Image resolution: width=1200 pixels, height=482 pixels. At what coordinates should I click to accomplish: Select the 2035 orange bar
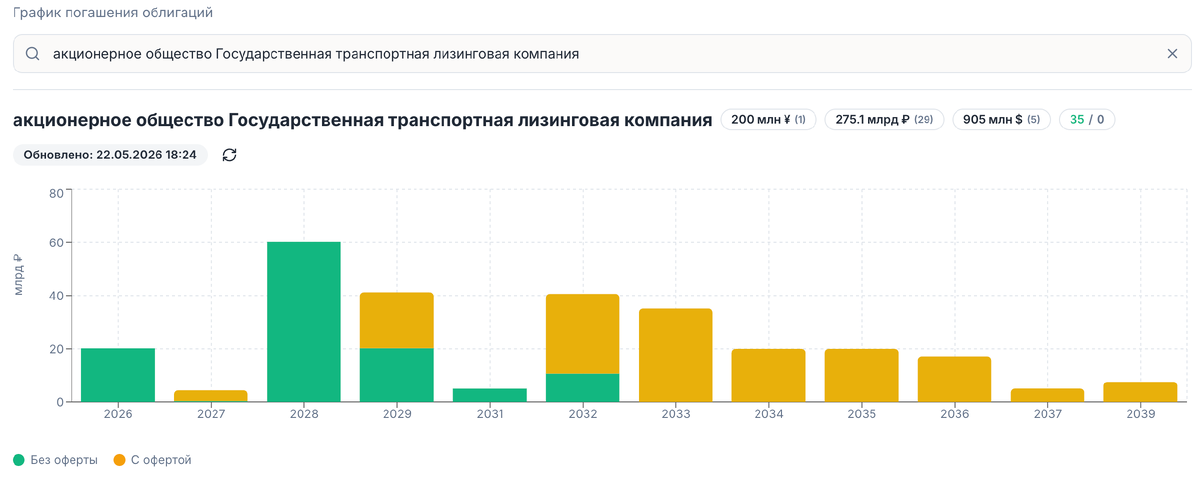(x=862, y=375)
